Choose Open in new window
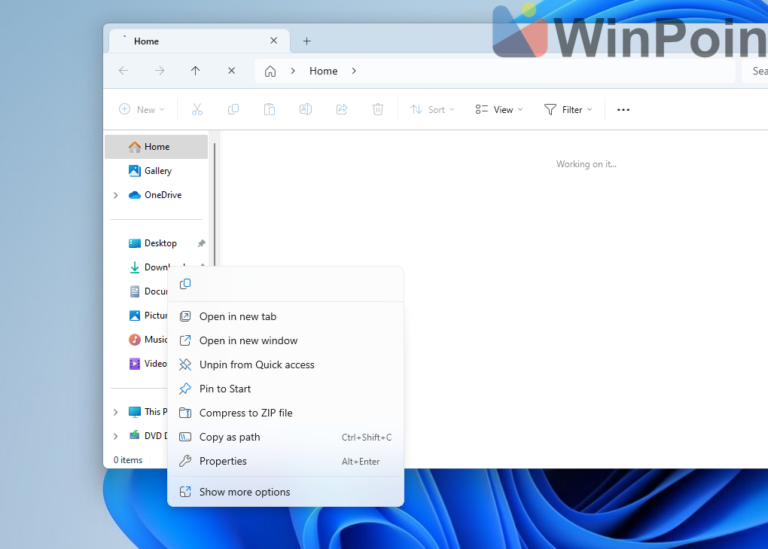The image size is (768, 549). pyautogui.click(x=286, y=340)
